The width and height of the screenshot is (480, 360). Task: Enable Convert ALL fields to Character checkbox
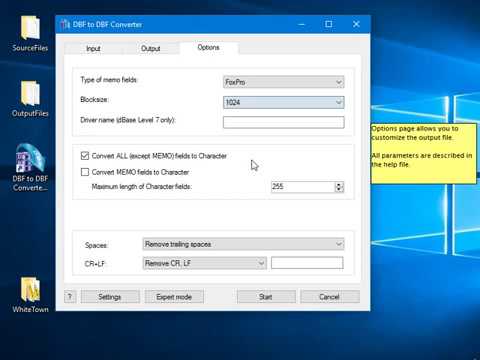[x=85, y=156]
